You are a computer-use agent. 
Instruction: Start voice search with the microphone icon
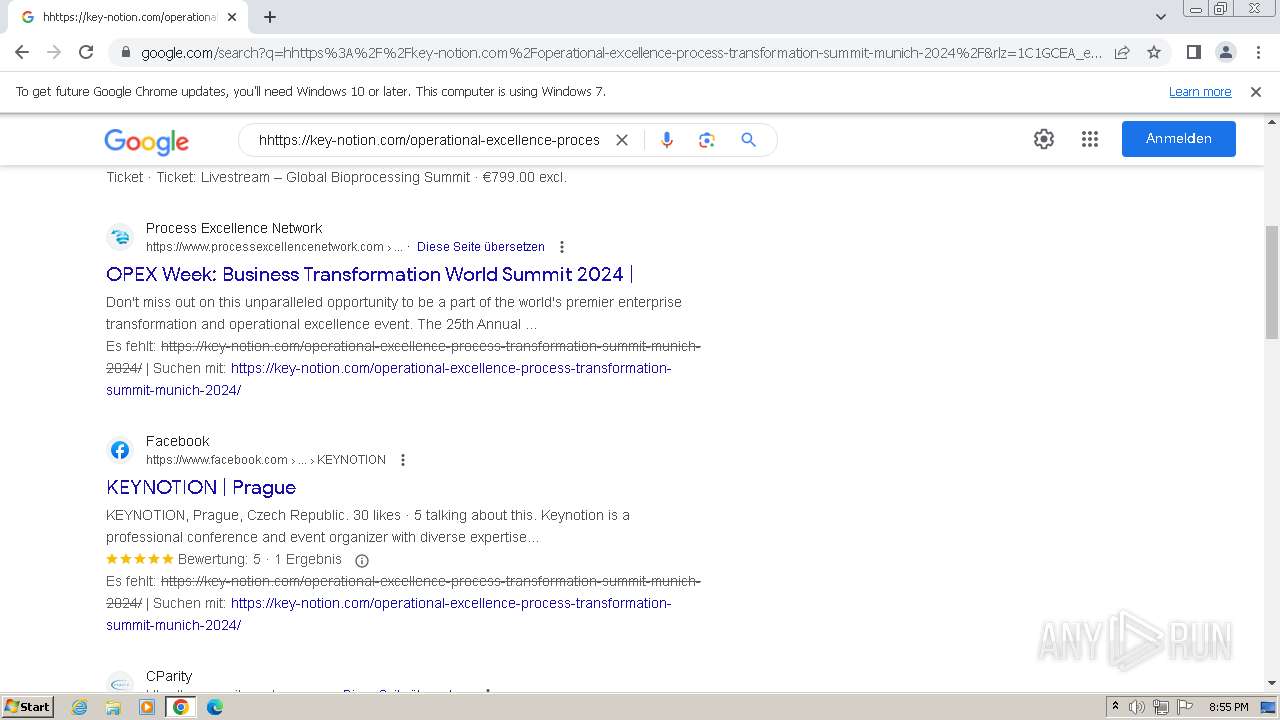tap(667, 140)
